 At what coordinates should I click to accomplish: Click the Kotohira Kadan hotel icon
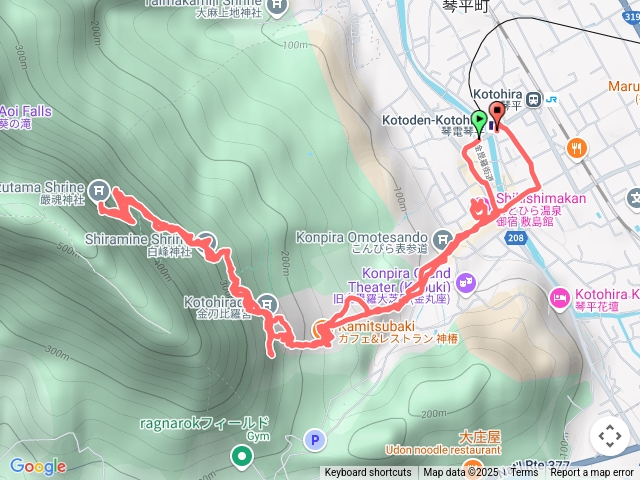click(560, 298)
